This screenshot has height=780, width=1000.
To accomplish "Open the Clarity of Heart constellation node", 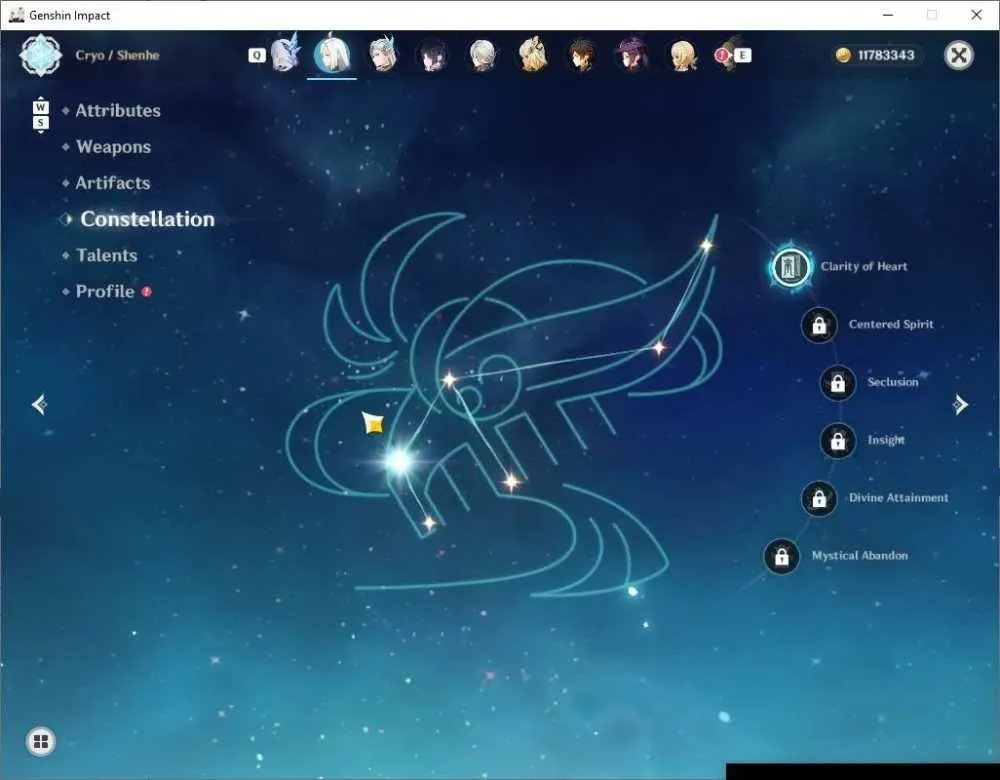I will coord(791,267).
